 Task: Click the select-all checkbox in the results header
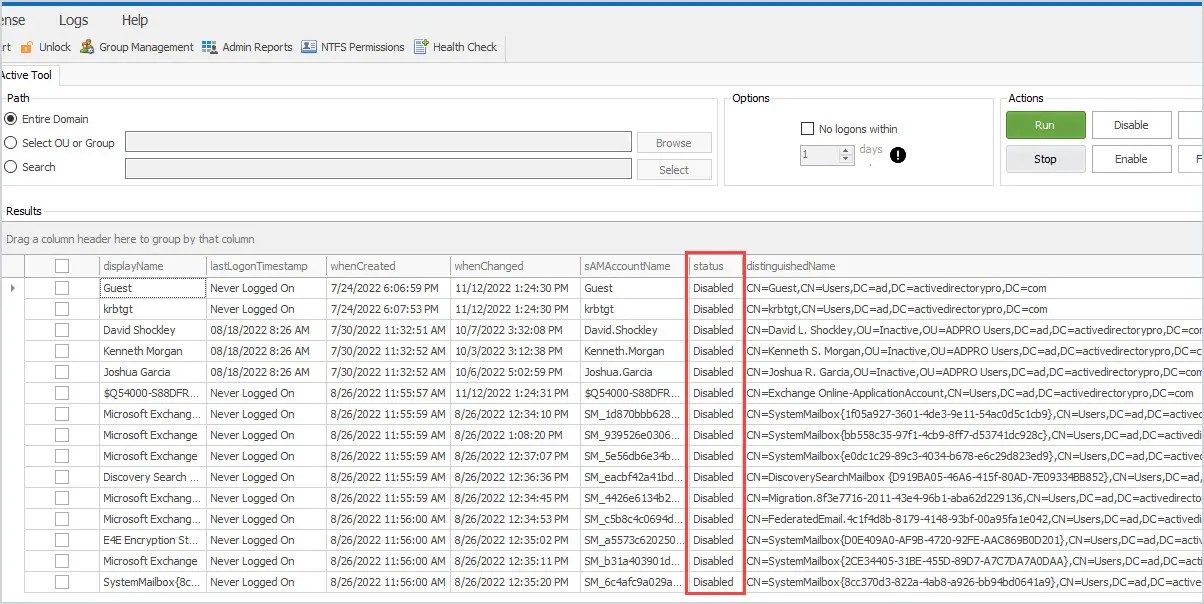pyautogui.click(x=61, y=264)
